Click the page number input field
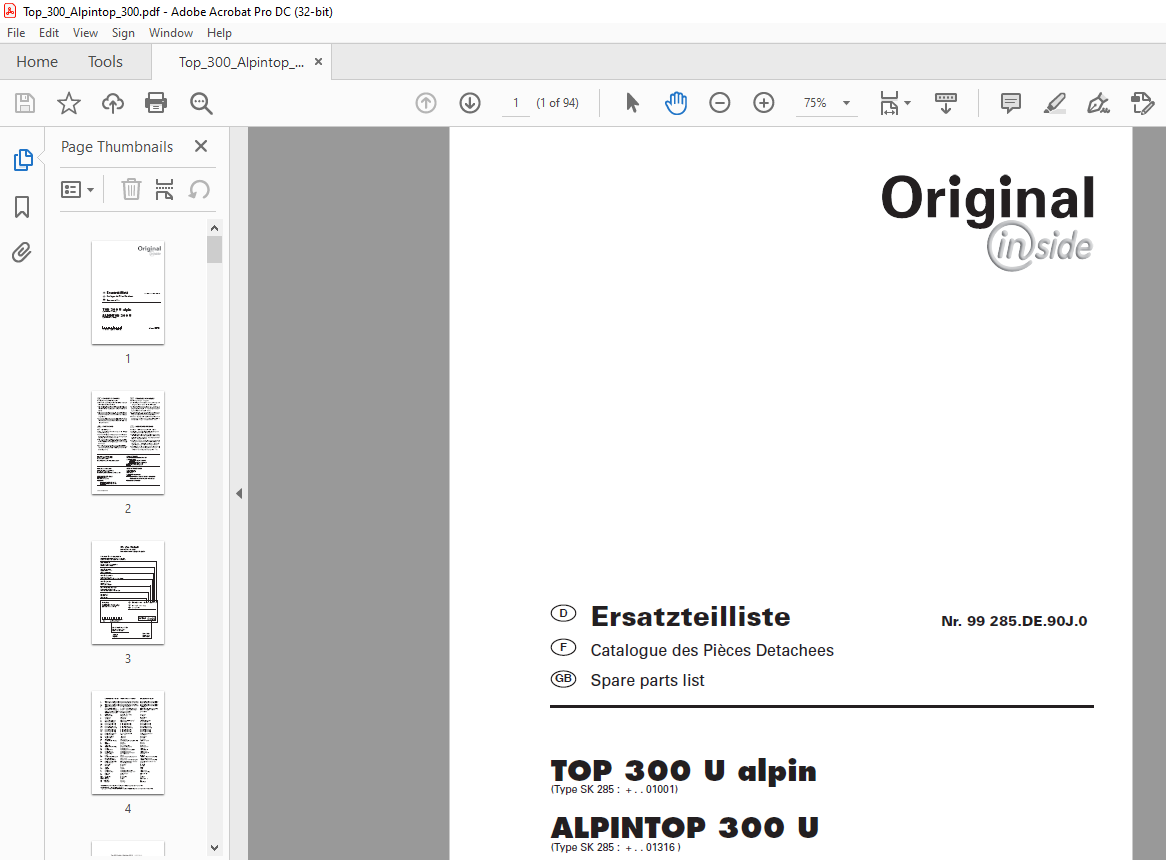The width and height of the screenshot is (1166, 860). pos(515,103)
